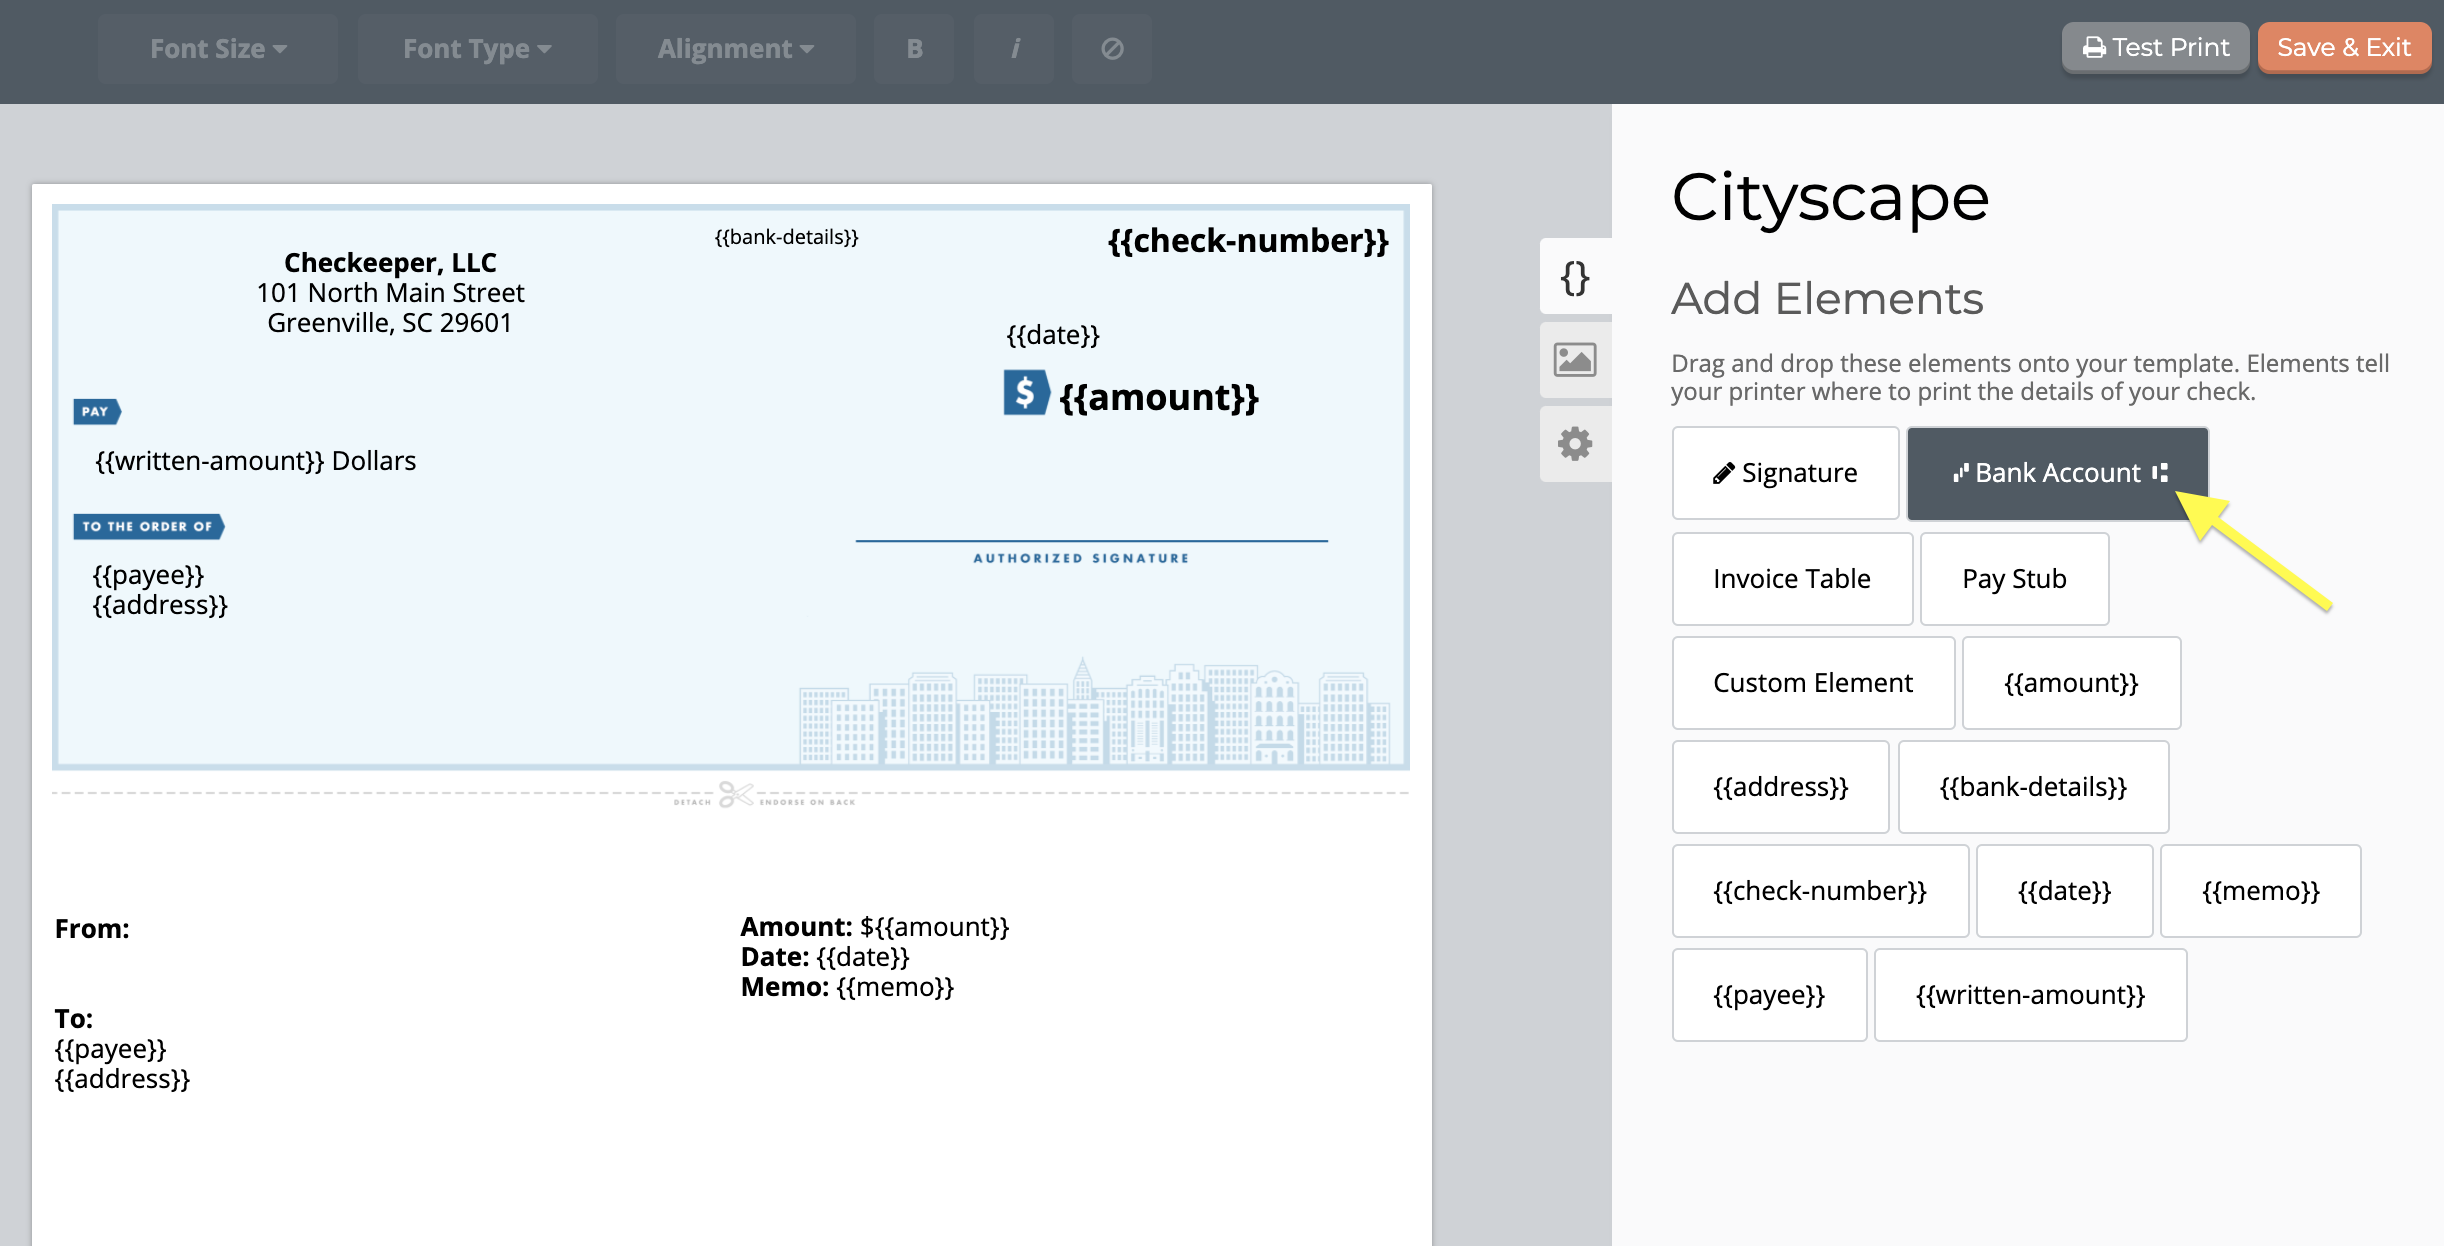
Task: Click the scissors detach icon
Action: [735, 795]
